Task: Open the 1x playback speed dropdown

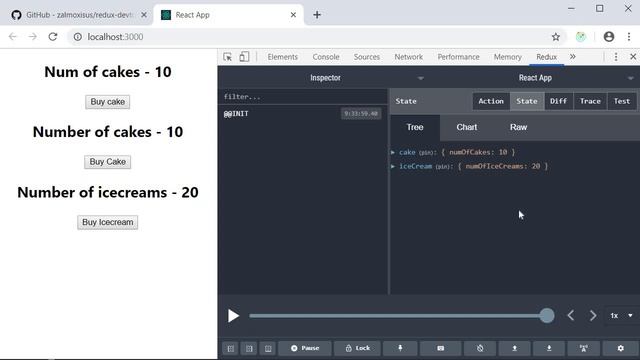Action: click(x=621, y=316)
